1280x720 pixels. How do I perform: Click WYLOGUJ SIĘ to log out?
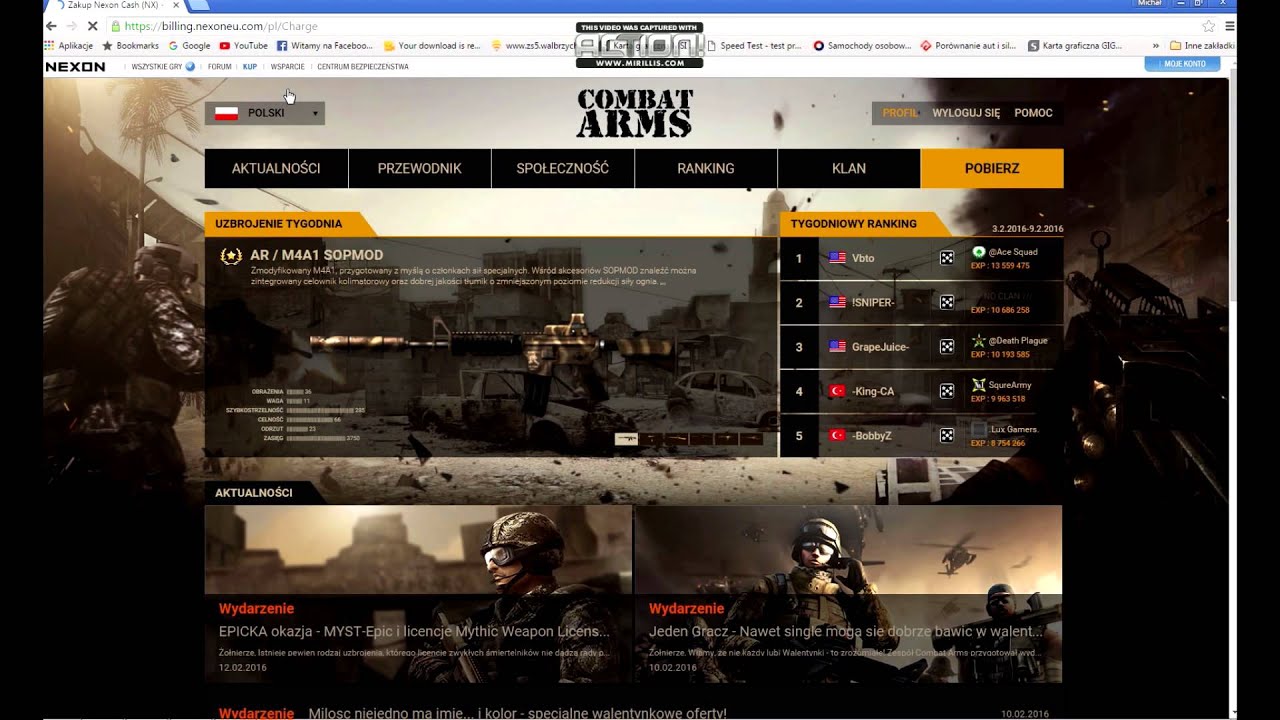(x=966, y=113)
